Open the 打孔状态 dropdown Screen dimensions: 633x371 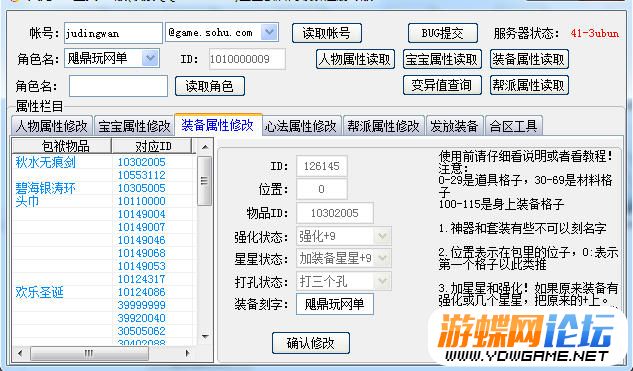(x=382, y=281)
